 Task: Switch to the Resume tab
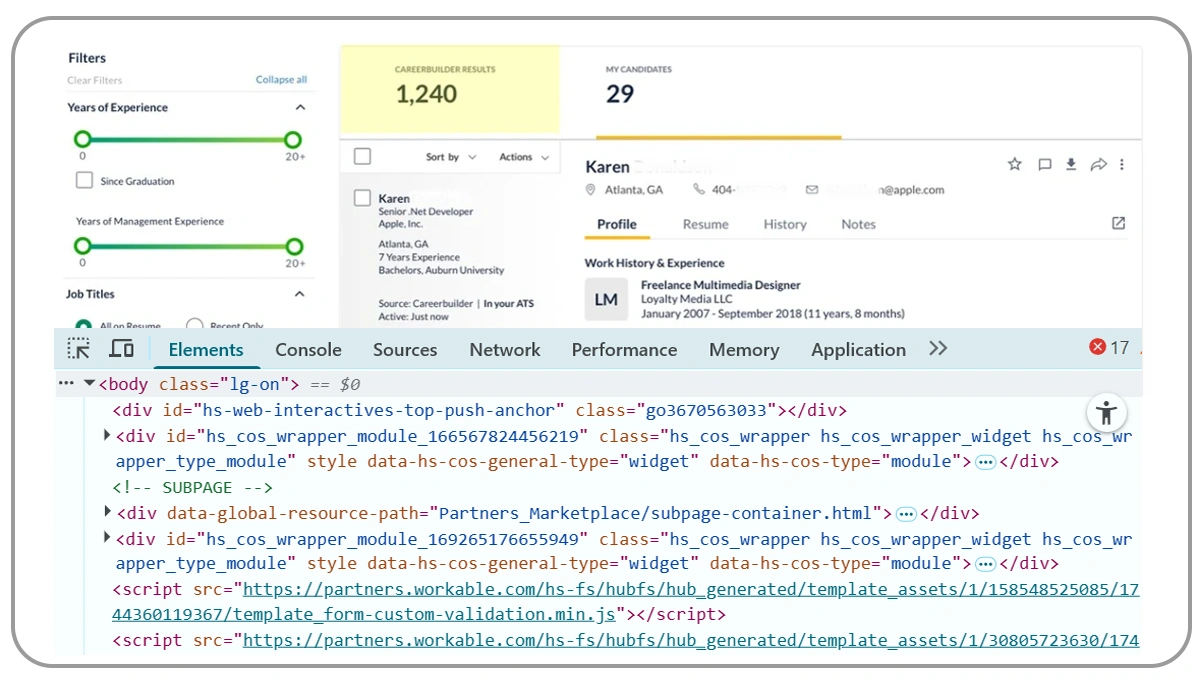click(x=705, y=225)
